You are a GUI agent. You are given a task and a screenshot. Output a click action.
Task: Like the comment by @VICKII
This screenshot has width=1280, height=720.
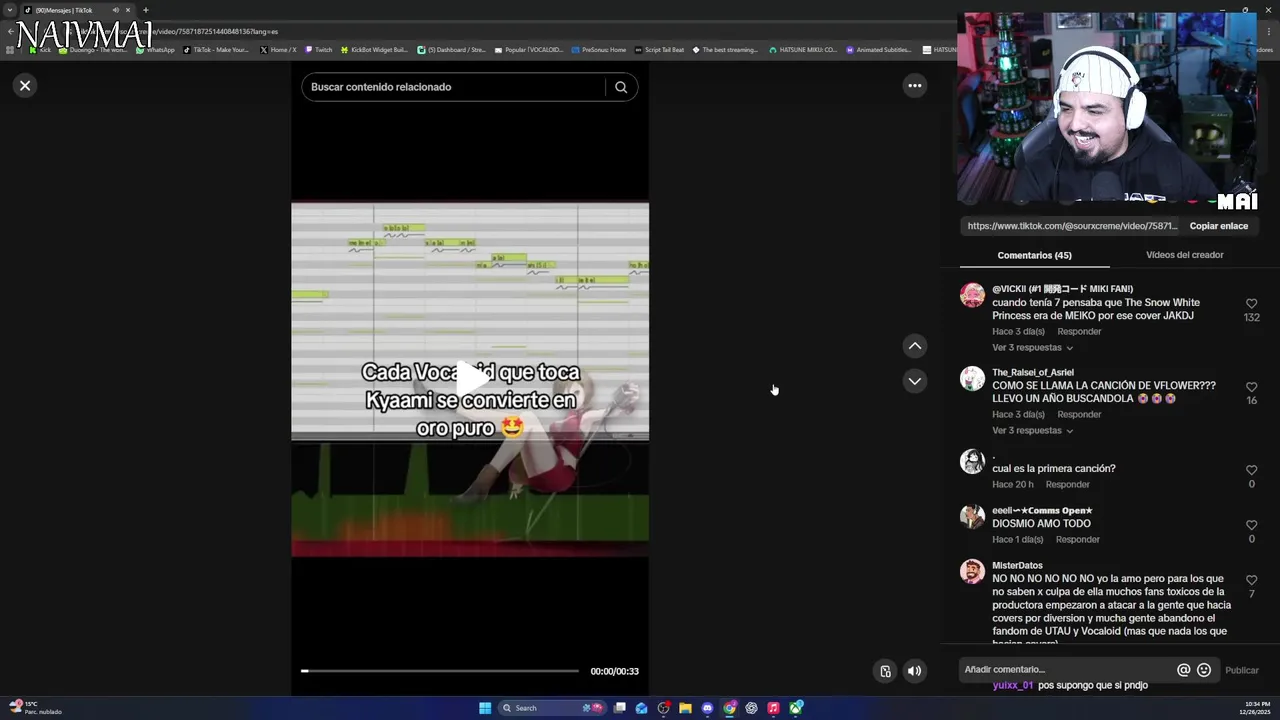[1251, 304]
